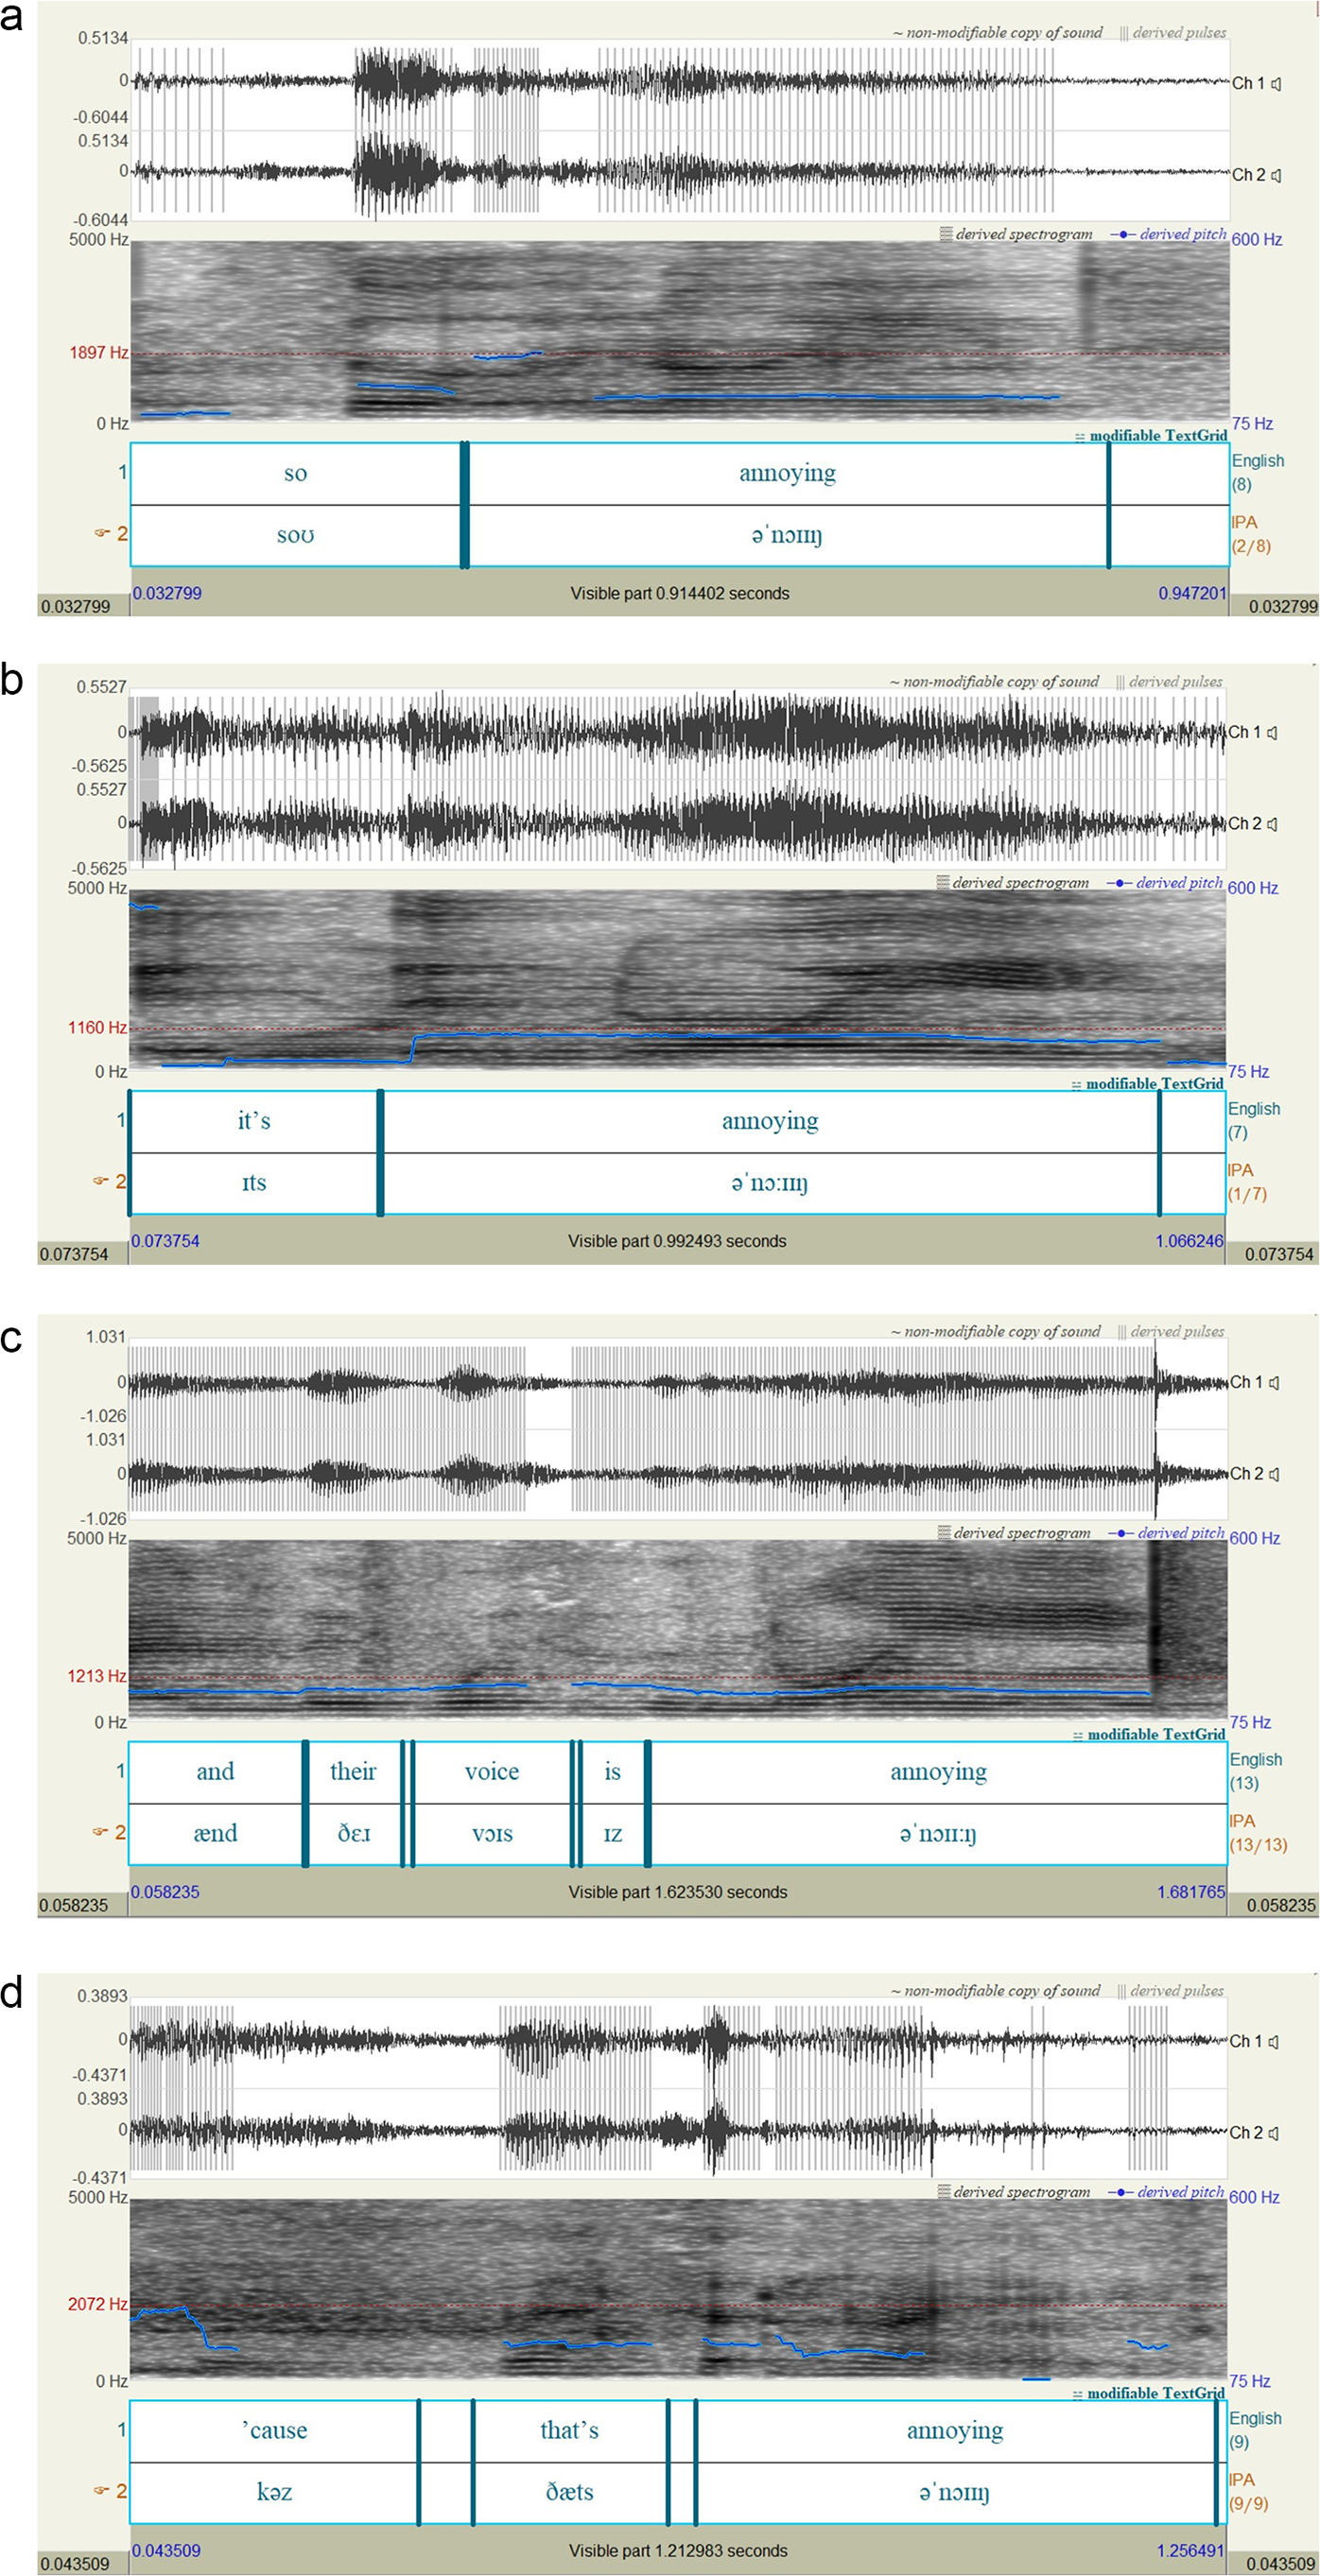1320x2576 pixels.
Task: Mute Ch 2 speaker icon in panel d
Action: tap(1274, 2133)
